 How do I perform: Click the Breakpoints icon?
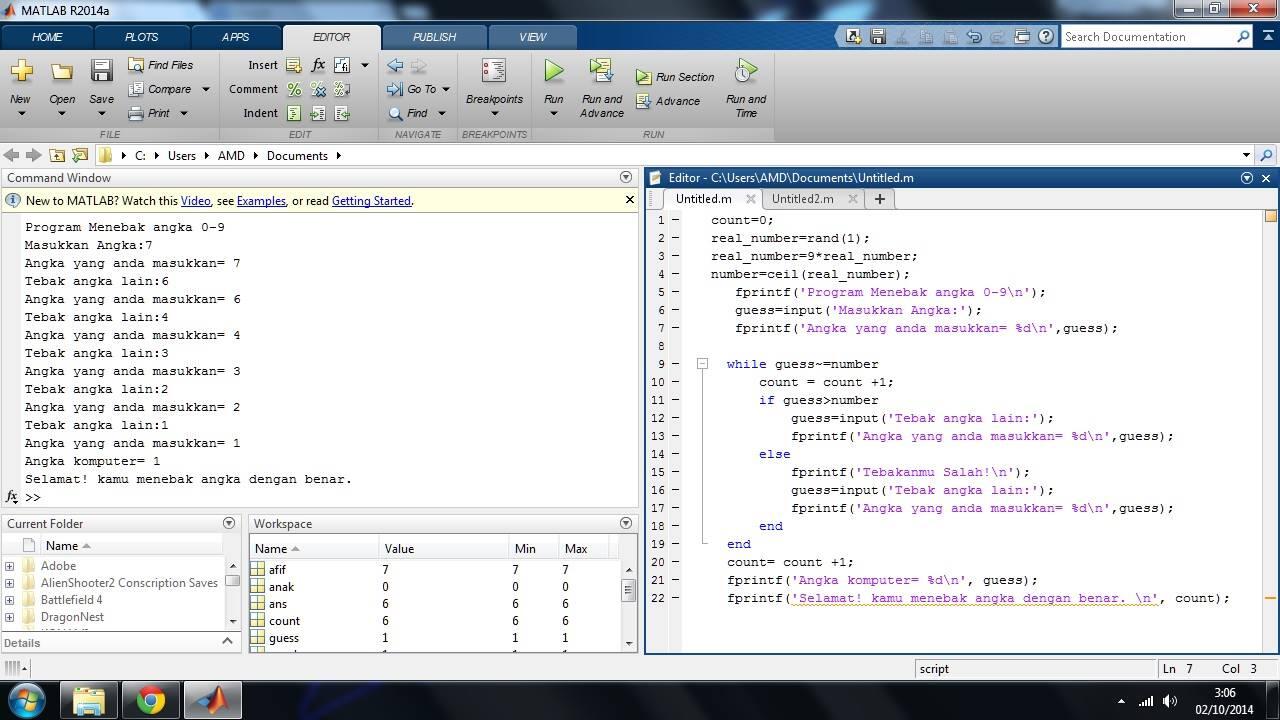coord(494,70)
